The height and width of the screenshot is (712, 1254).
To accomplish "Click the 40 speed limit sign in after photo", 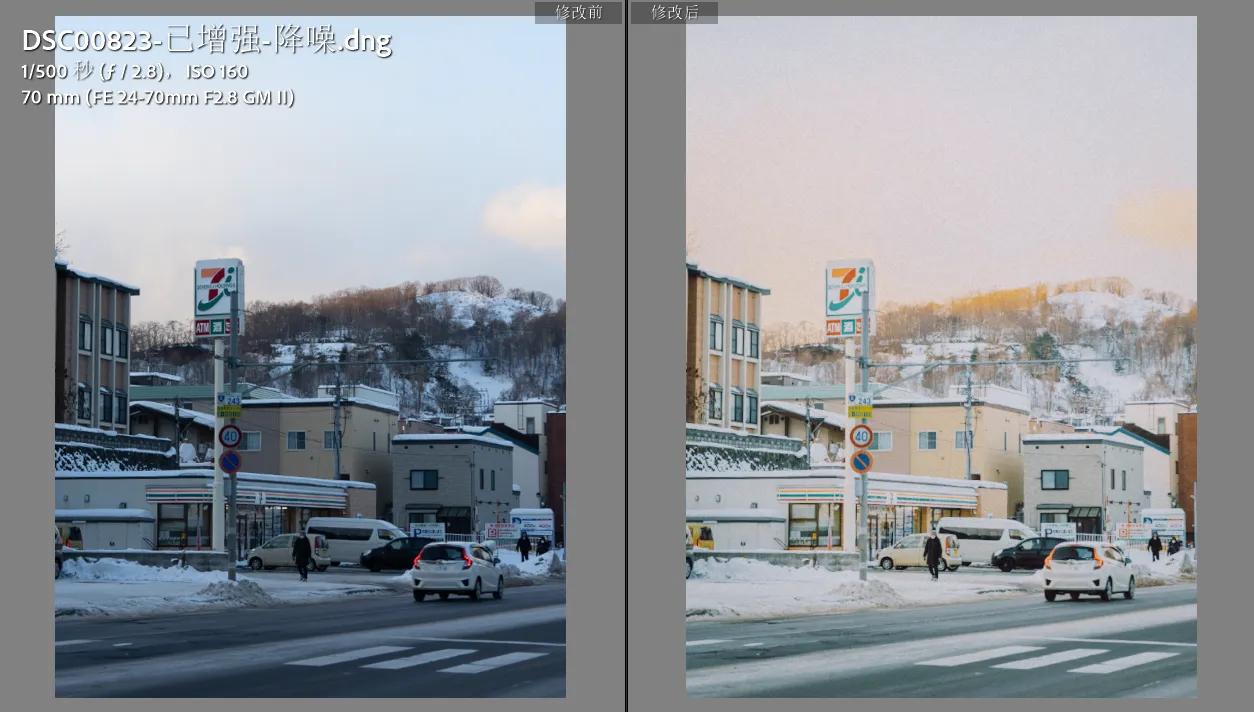I will [x=861, y=436].
